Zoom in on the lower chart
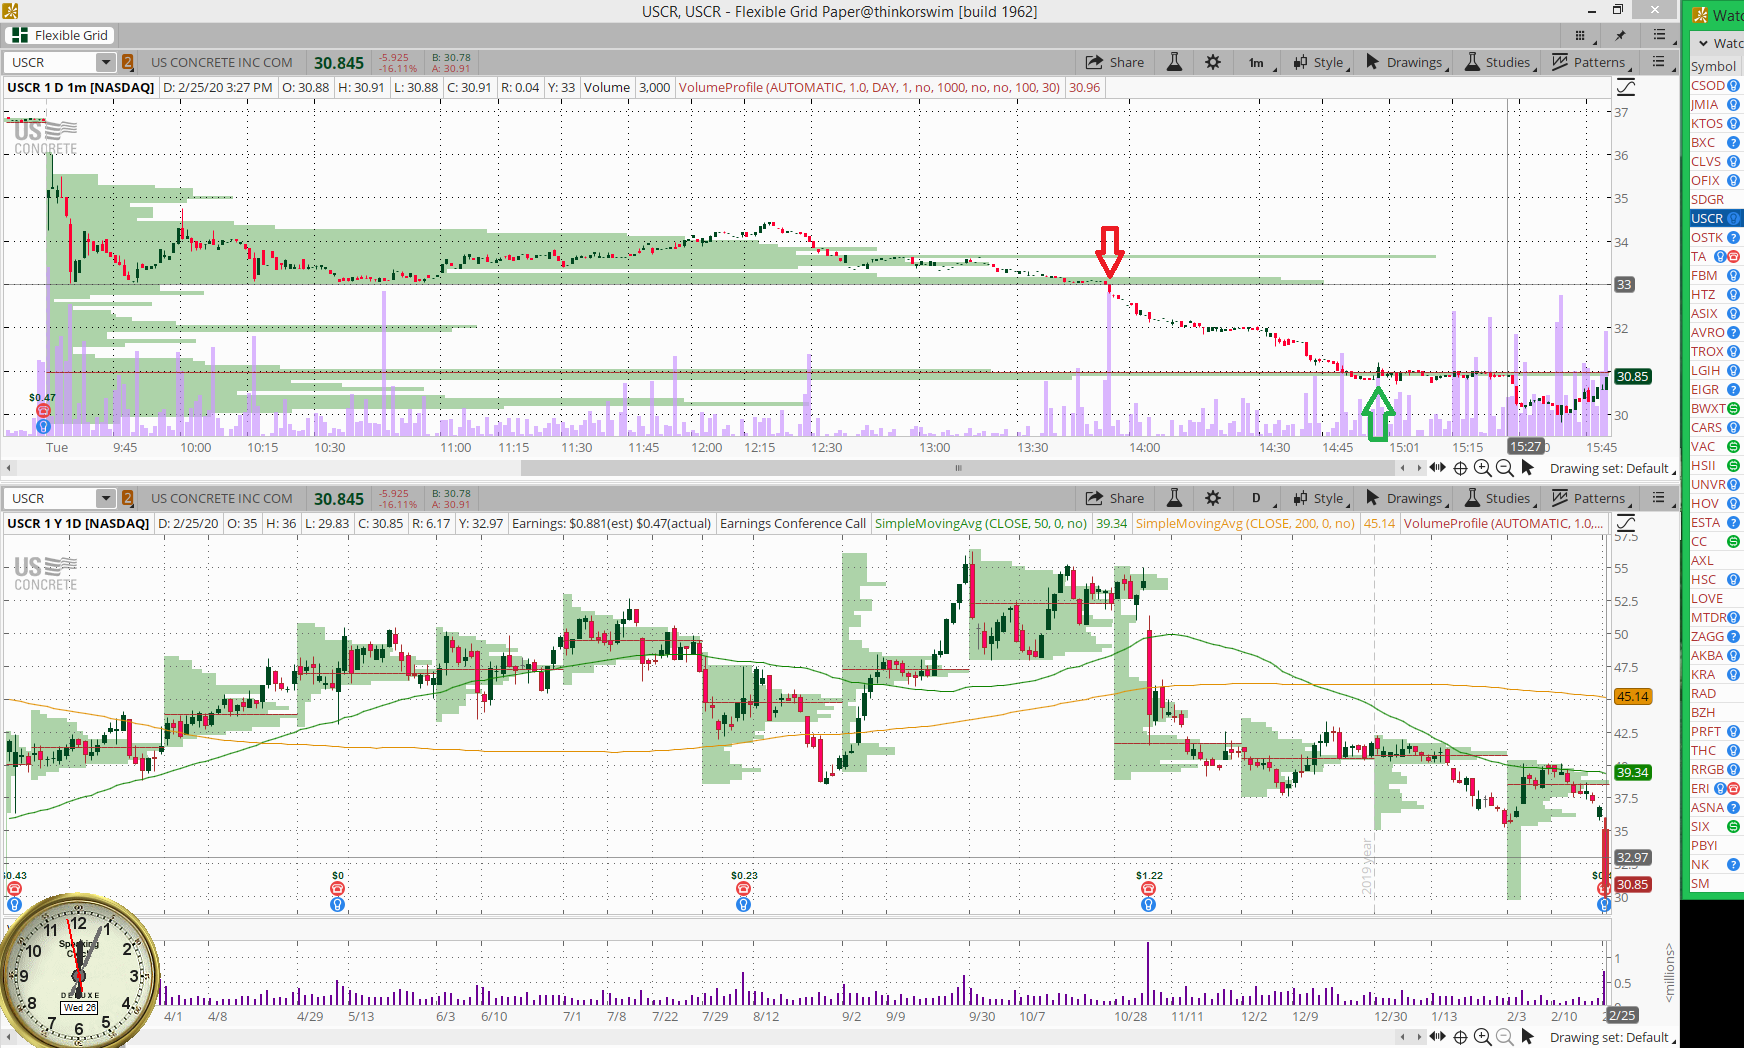This screenshot has height=1048, width=1744. [1483, 1037]
